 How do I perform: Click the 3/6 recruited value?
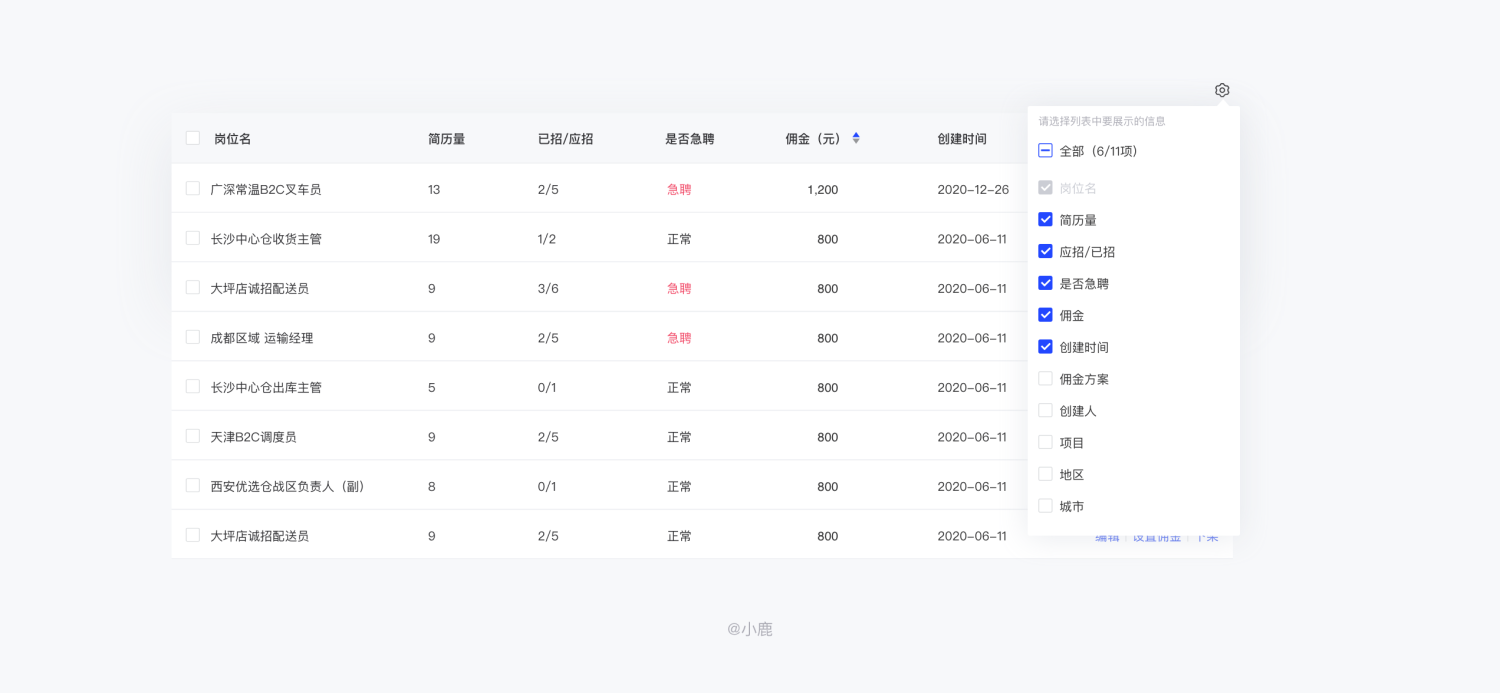[548, 288]
